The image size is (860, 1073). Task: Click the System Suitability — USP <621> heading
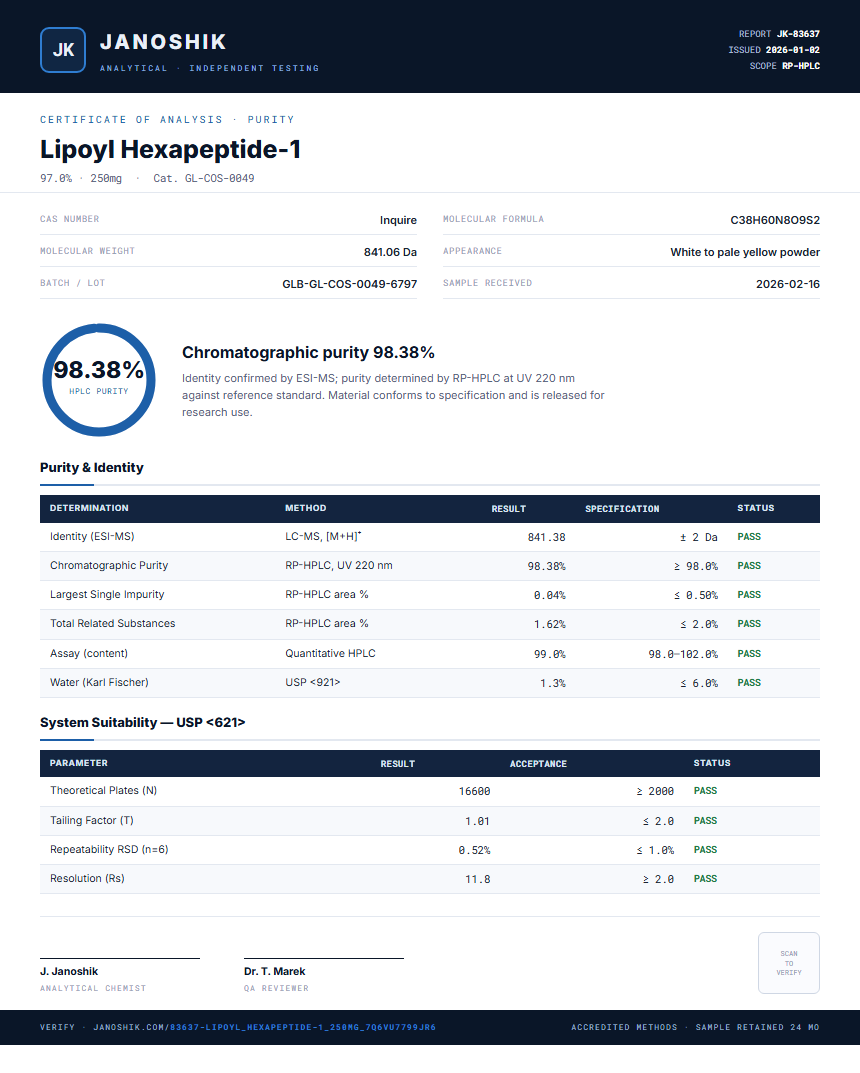142,723
